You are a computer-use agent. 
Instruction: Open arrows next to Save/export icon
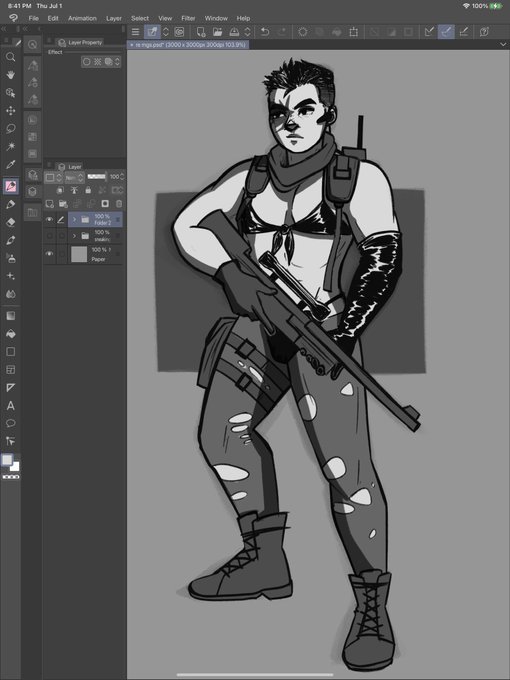[247, 32]
